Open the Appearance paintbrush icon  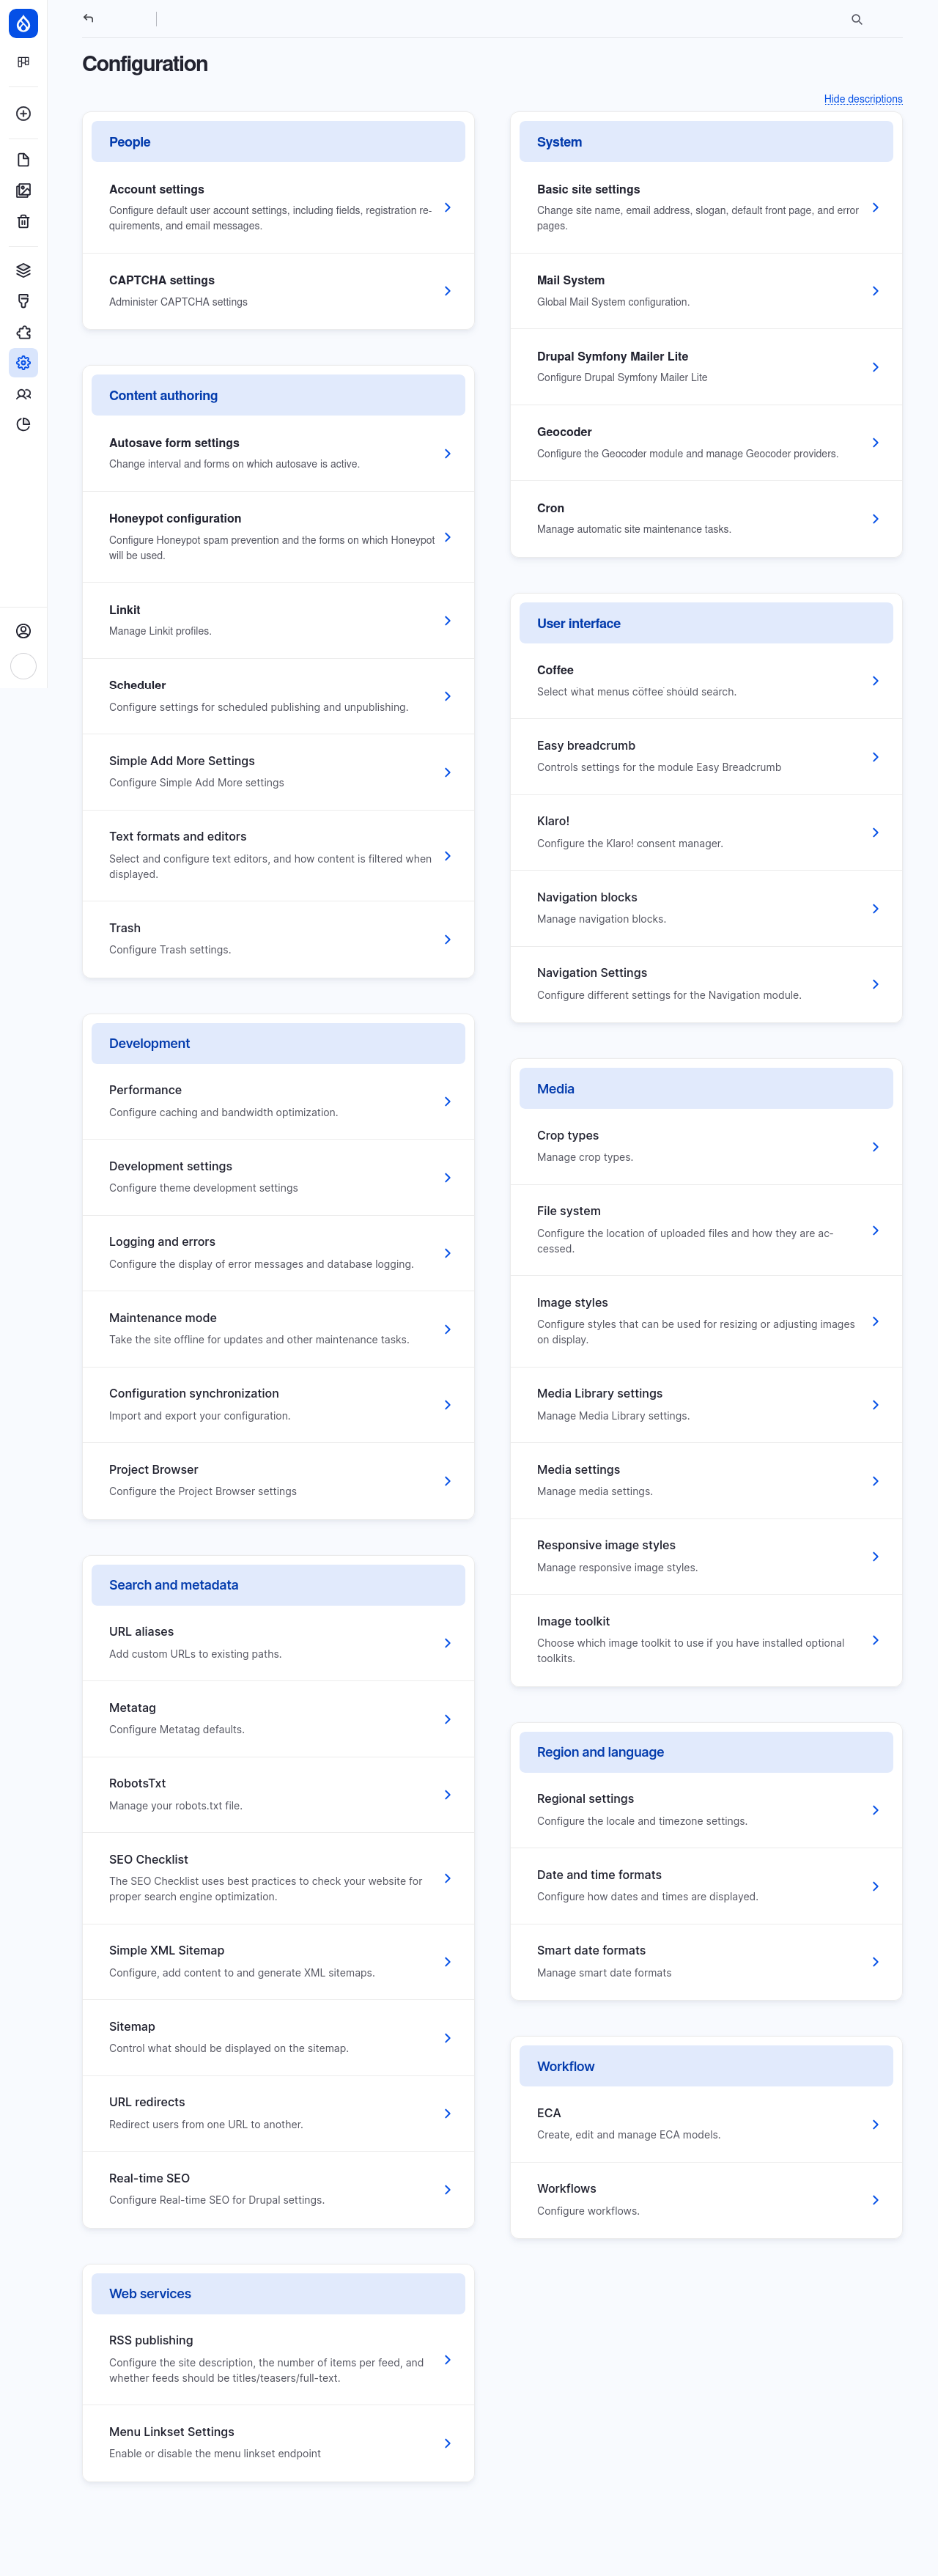click(23, 301)
